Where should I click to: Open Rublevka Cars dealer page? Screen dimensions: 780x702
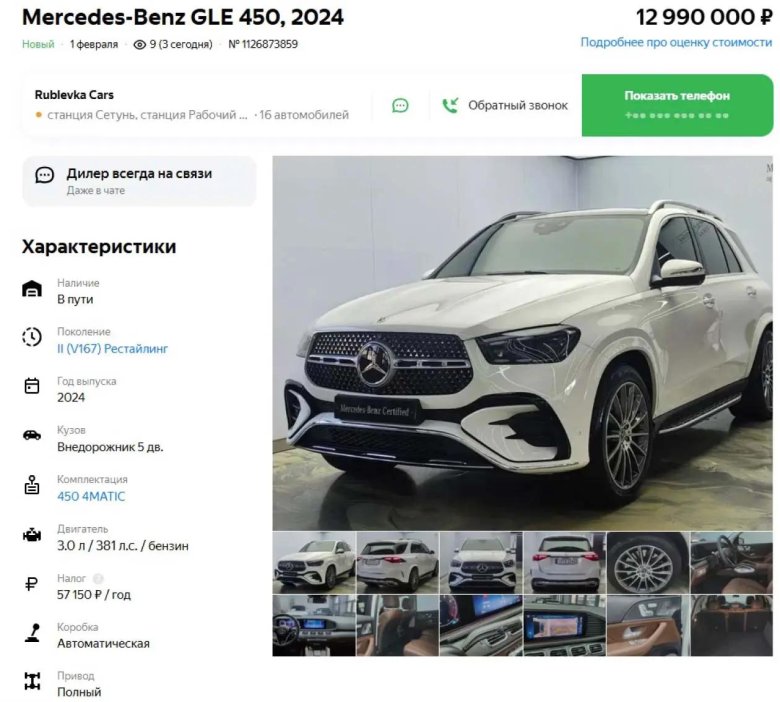click(x=74, y=95)
